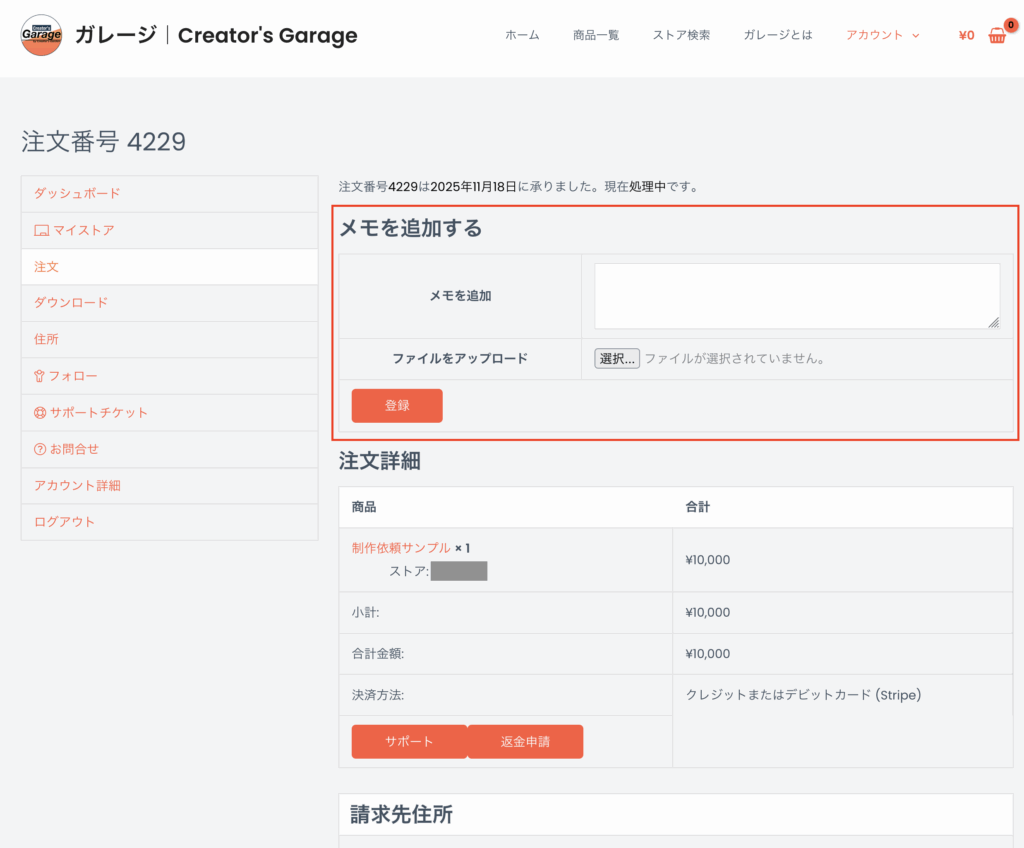Focus the メモを追加 text area
The image size is (1024, 848).
click(x=796, y=296)
